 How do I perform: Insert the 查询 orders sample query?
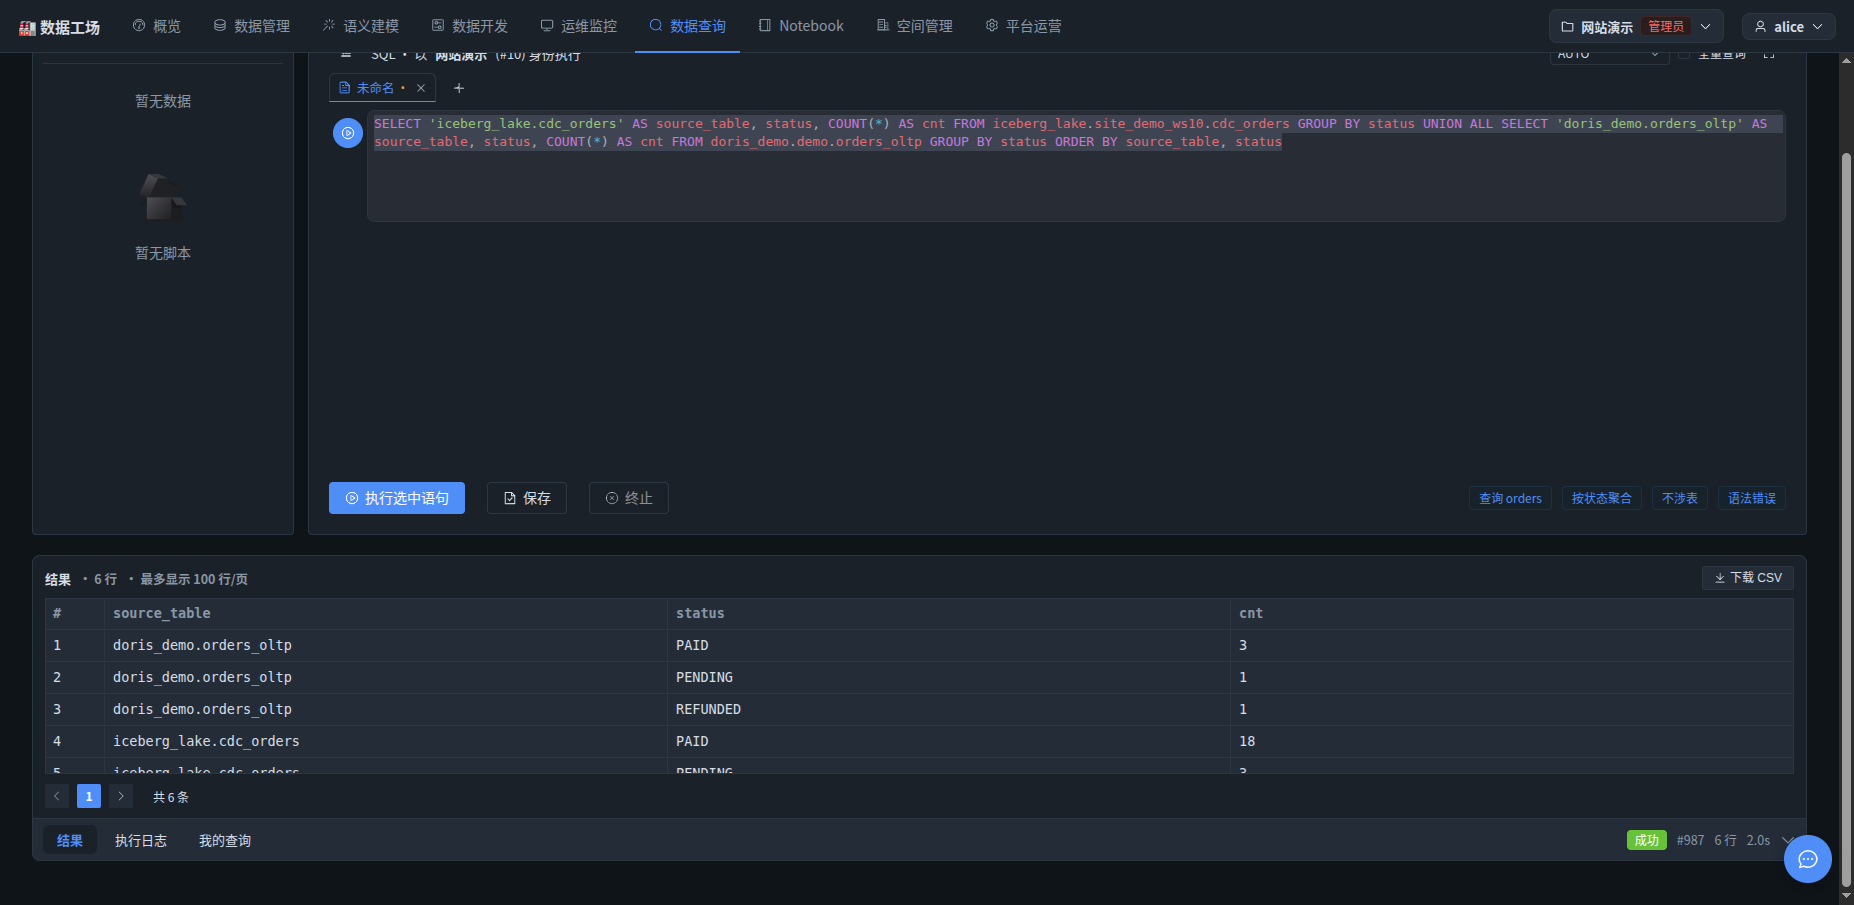pyautogui.click(x=1510, y=498)
